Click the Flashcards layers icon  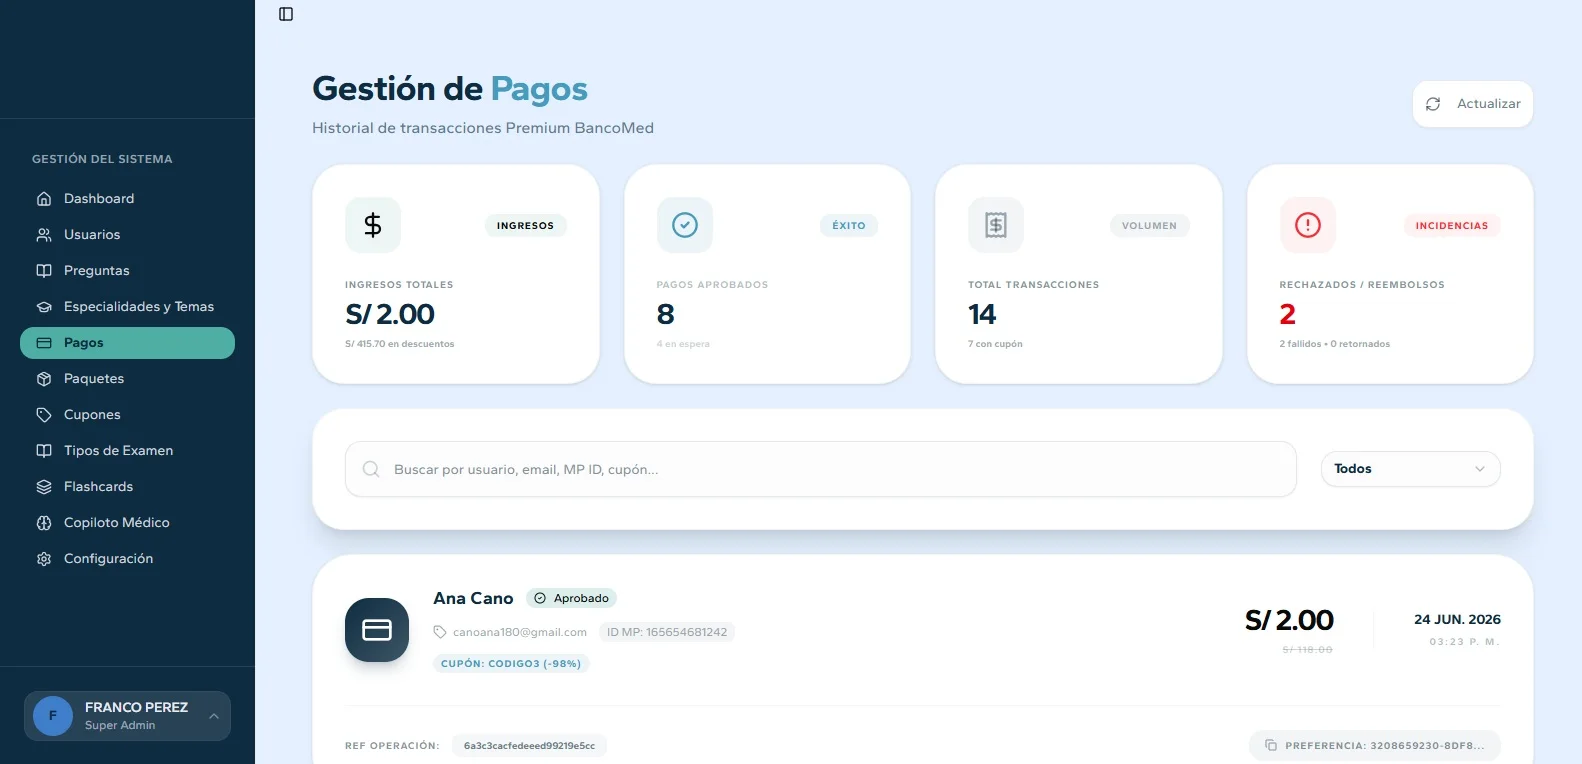[x=44, y=487]
